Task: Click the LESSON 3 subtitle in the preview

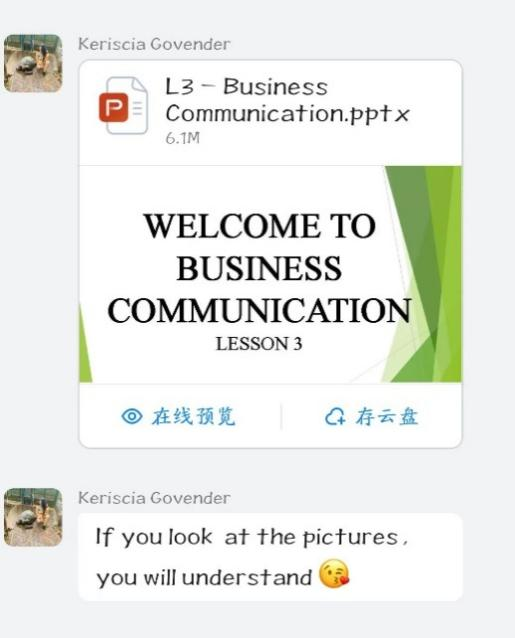Action: click(x=259, y=344)
